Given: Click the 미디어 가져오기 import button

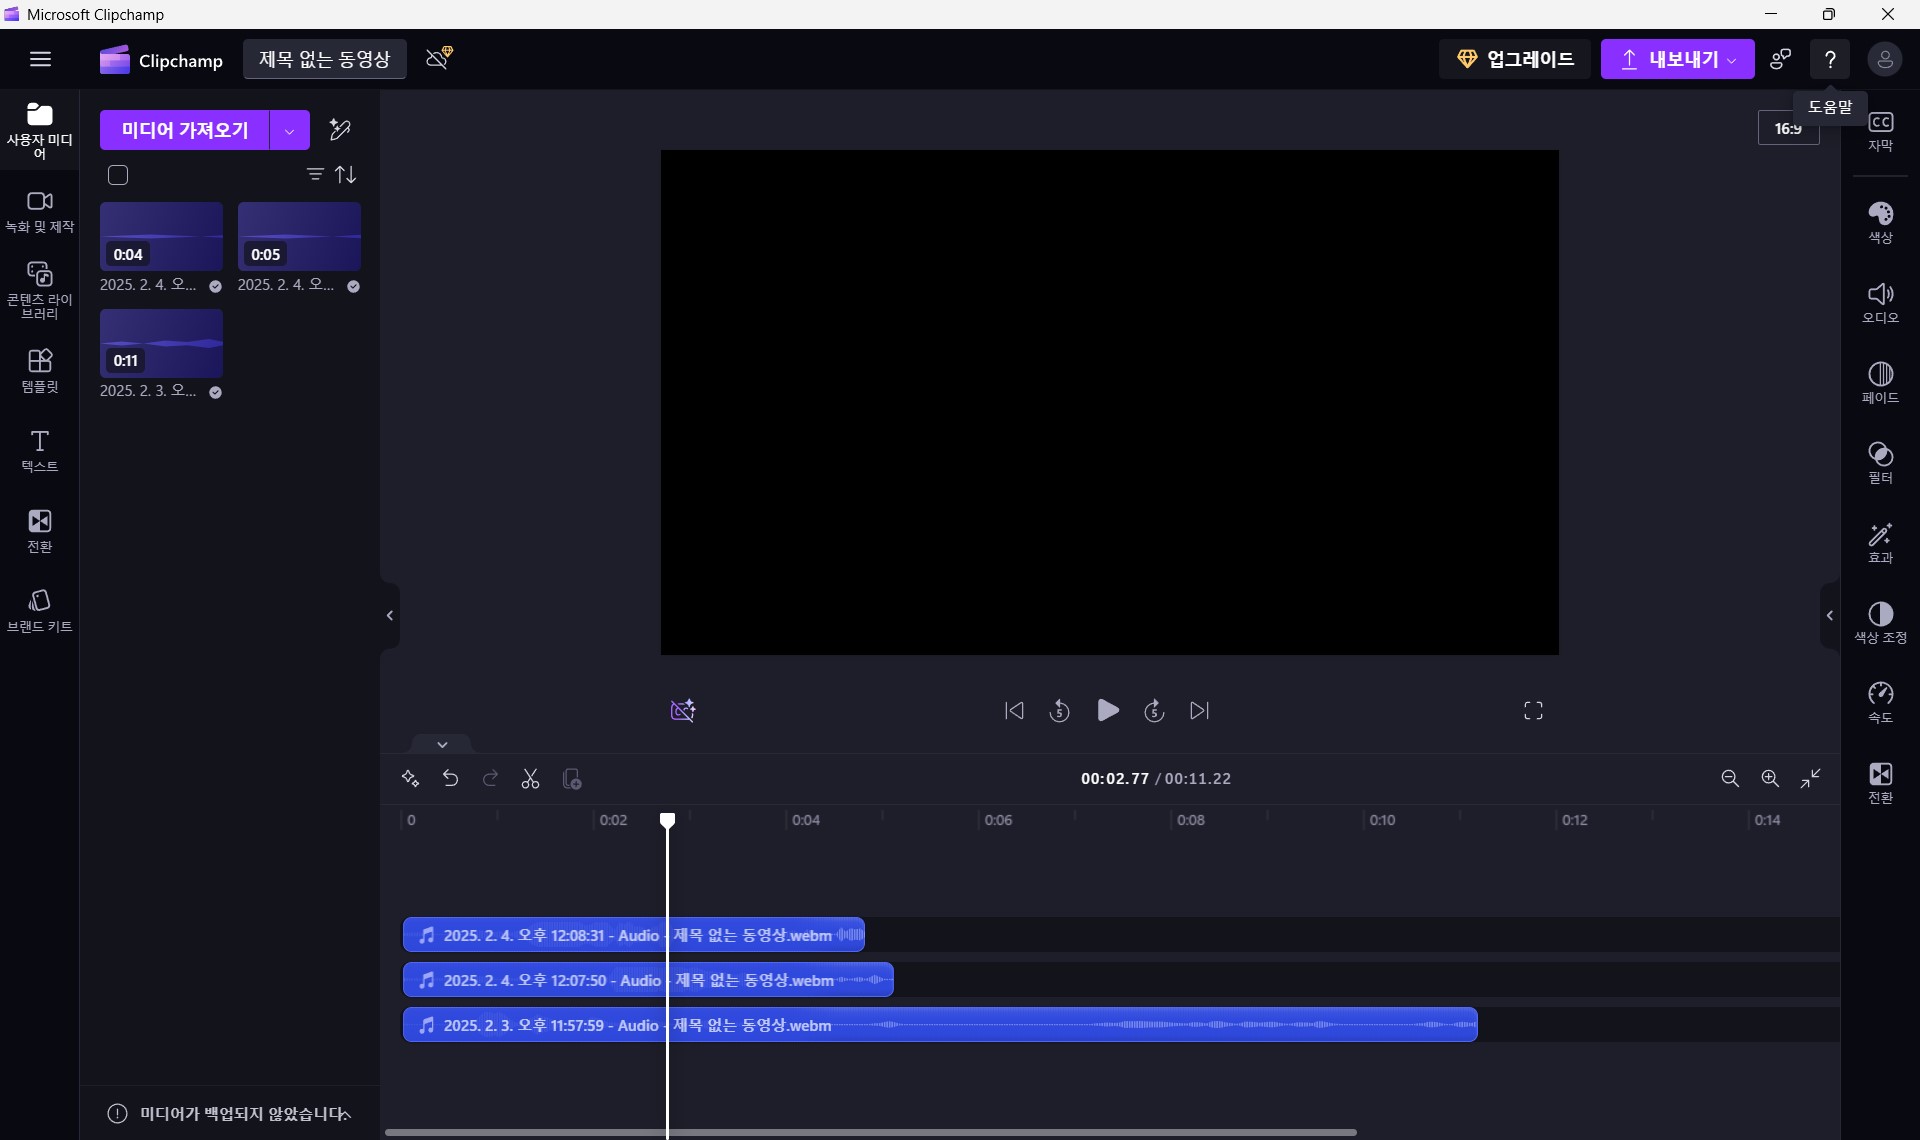Looking at the screenshot, I should point(184,130).
